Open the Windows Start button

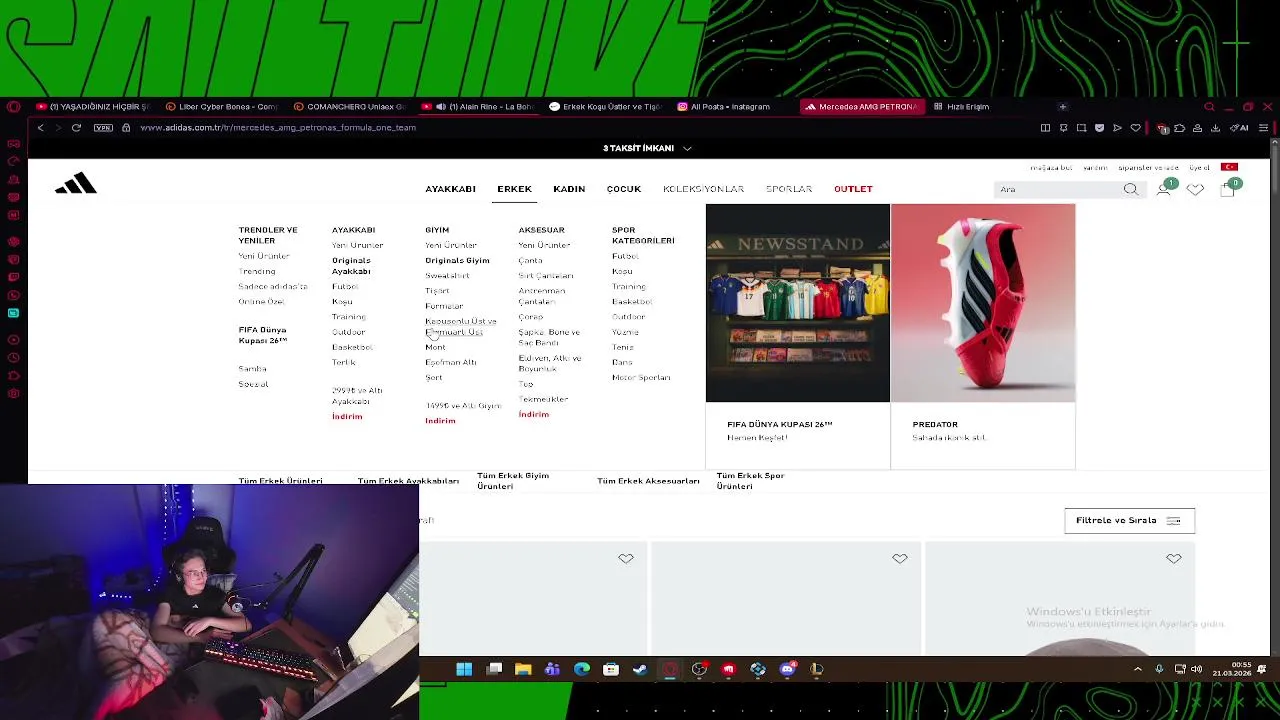(x=464, y=669)
